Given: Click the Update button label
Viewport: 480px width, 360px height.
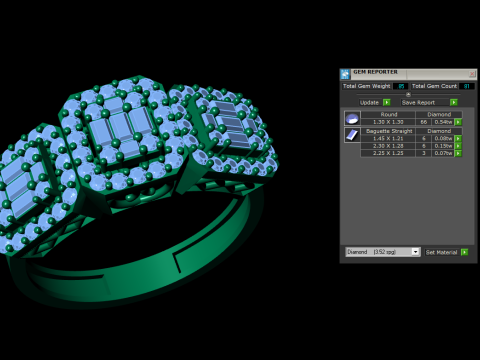Looking at the screenshot, I should [x=369, y=103].
